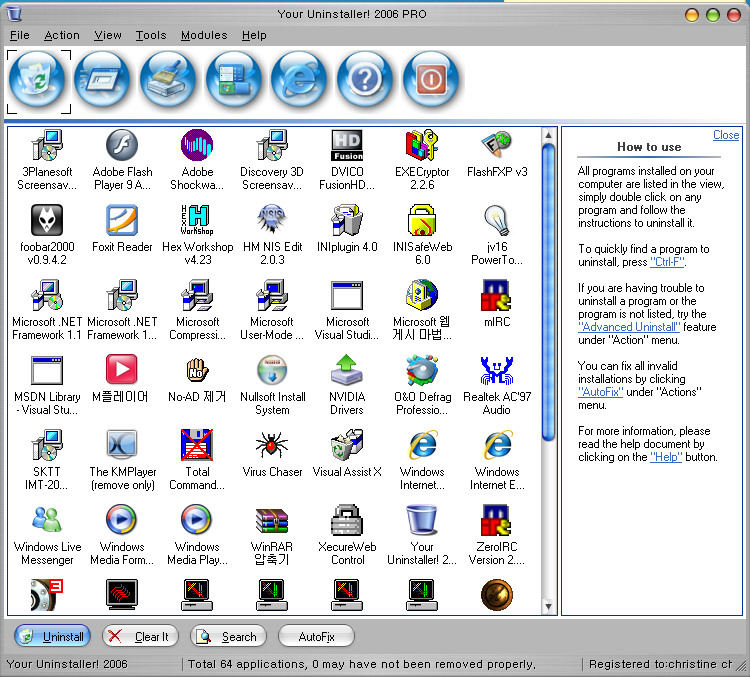The image size is (750, 677).
Task: Select the O&O Defrag Professional icon
Action: 422,370
